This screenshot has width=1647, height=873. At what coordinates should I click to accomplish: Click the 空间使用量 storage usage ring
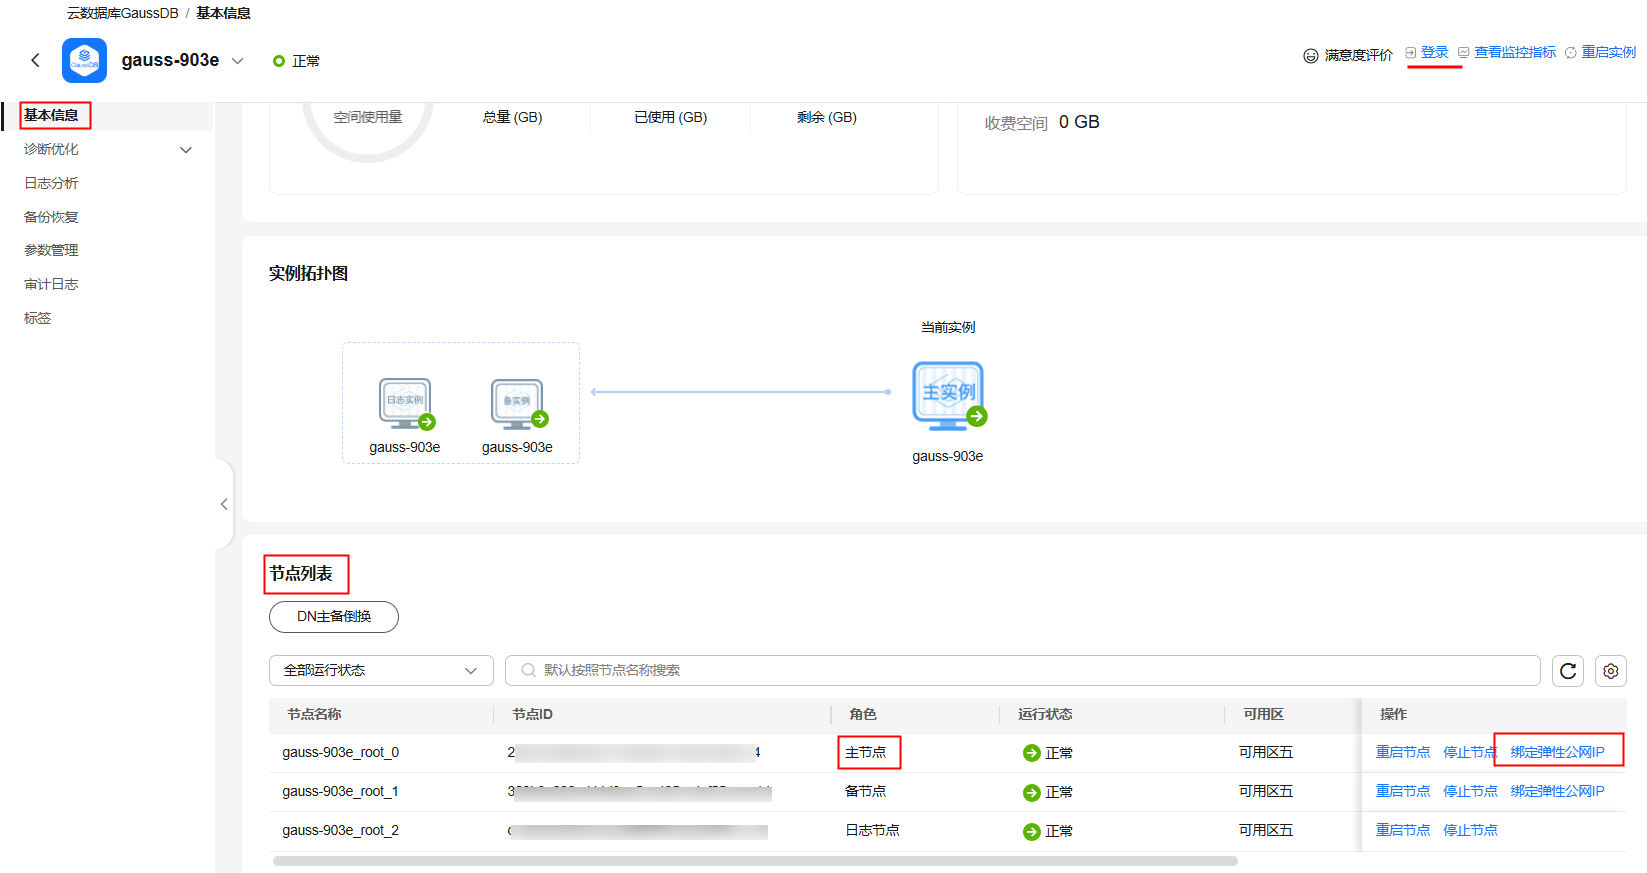[368, 117]
